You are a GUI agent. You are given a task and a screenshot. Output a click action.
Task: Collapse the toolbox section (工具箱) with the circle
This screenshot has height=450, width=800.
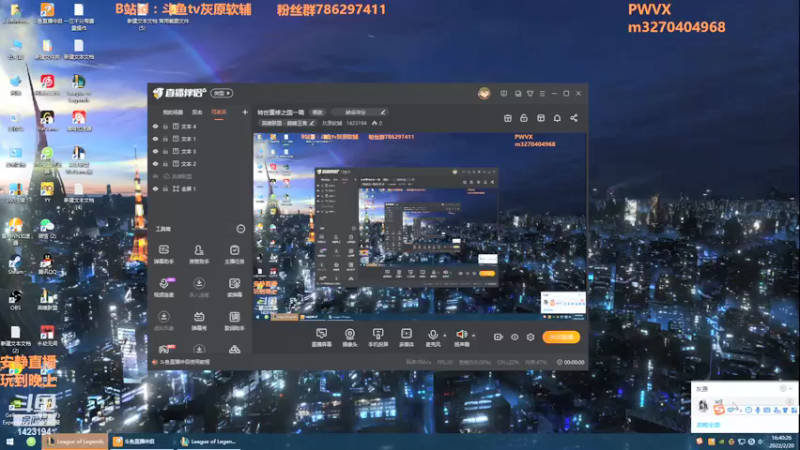point(241,229)
